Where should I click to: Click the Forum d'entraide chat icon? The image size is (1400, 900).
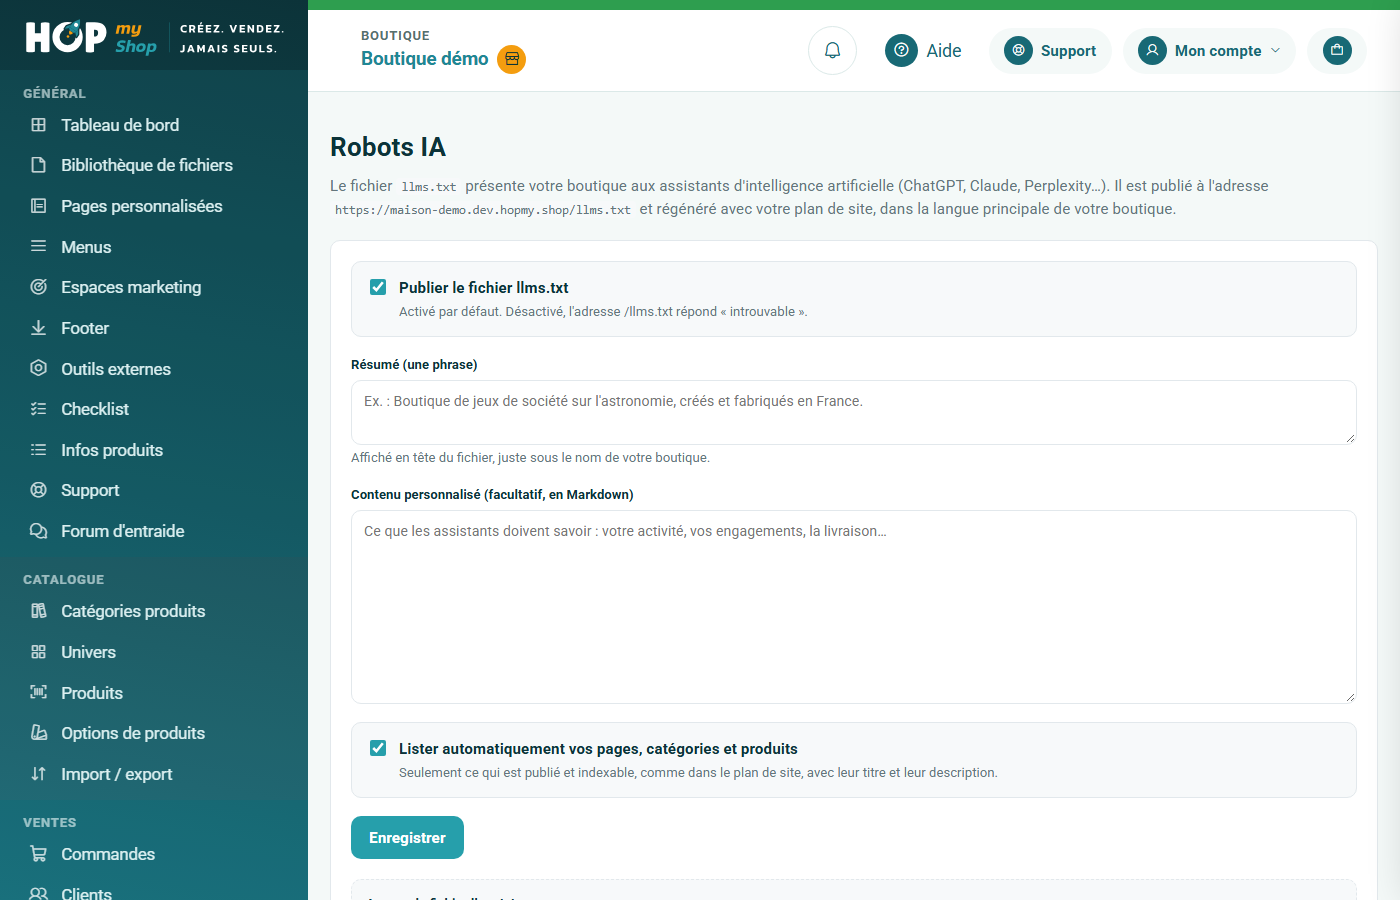point(38,531)
